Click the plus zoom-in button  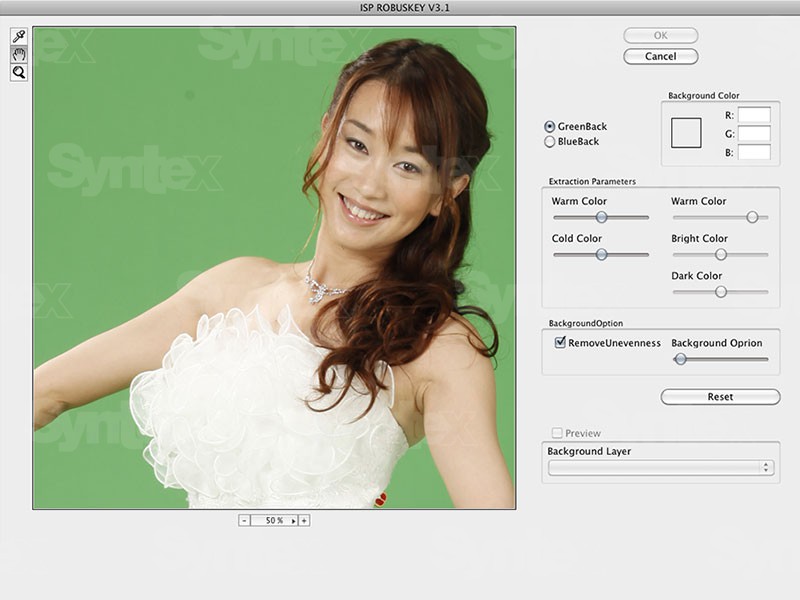tap(304, 520)
